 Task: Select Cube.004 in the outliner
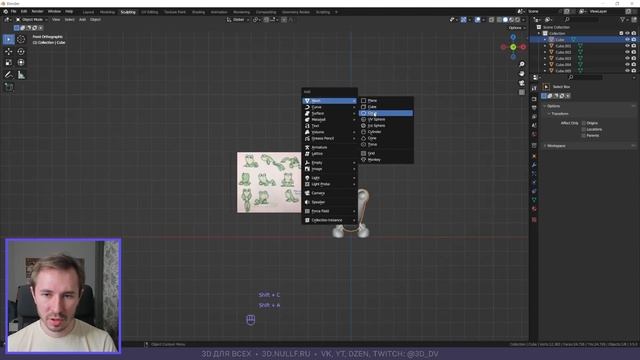pos(563,64)
